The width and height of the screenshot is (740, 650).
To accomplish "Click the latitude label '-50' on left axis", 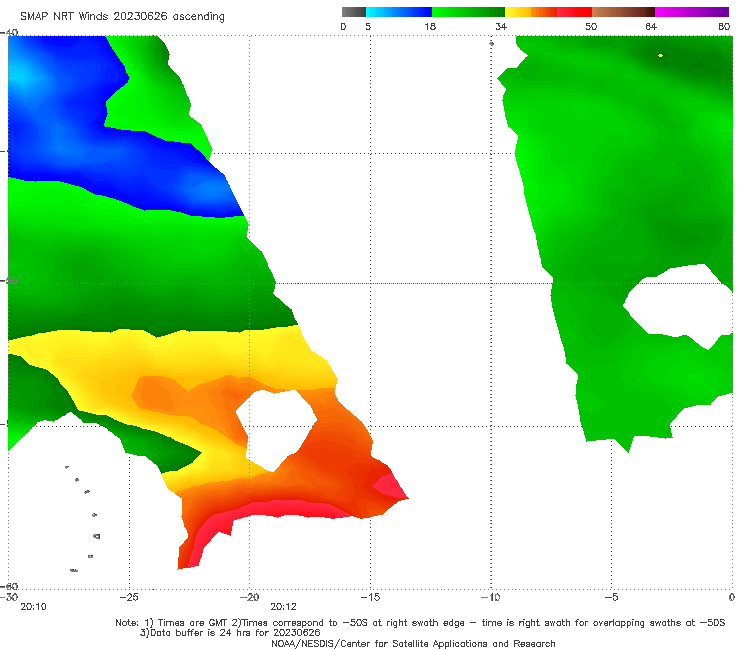I will [x=9, y=280].
